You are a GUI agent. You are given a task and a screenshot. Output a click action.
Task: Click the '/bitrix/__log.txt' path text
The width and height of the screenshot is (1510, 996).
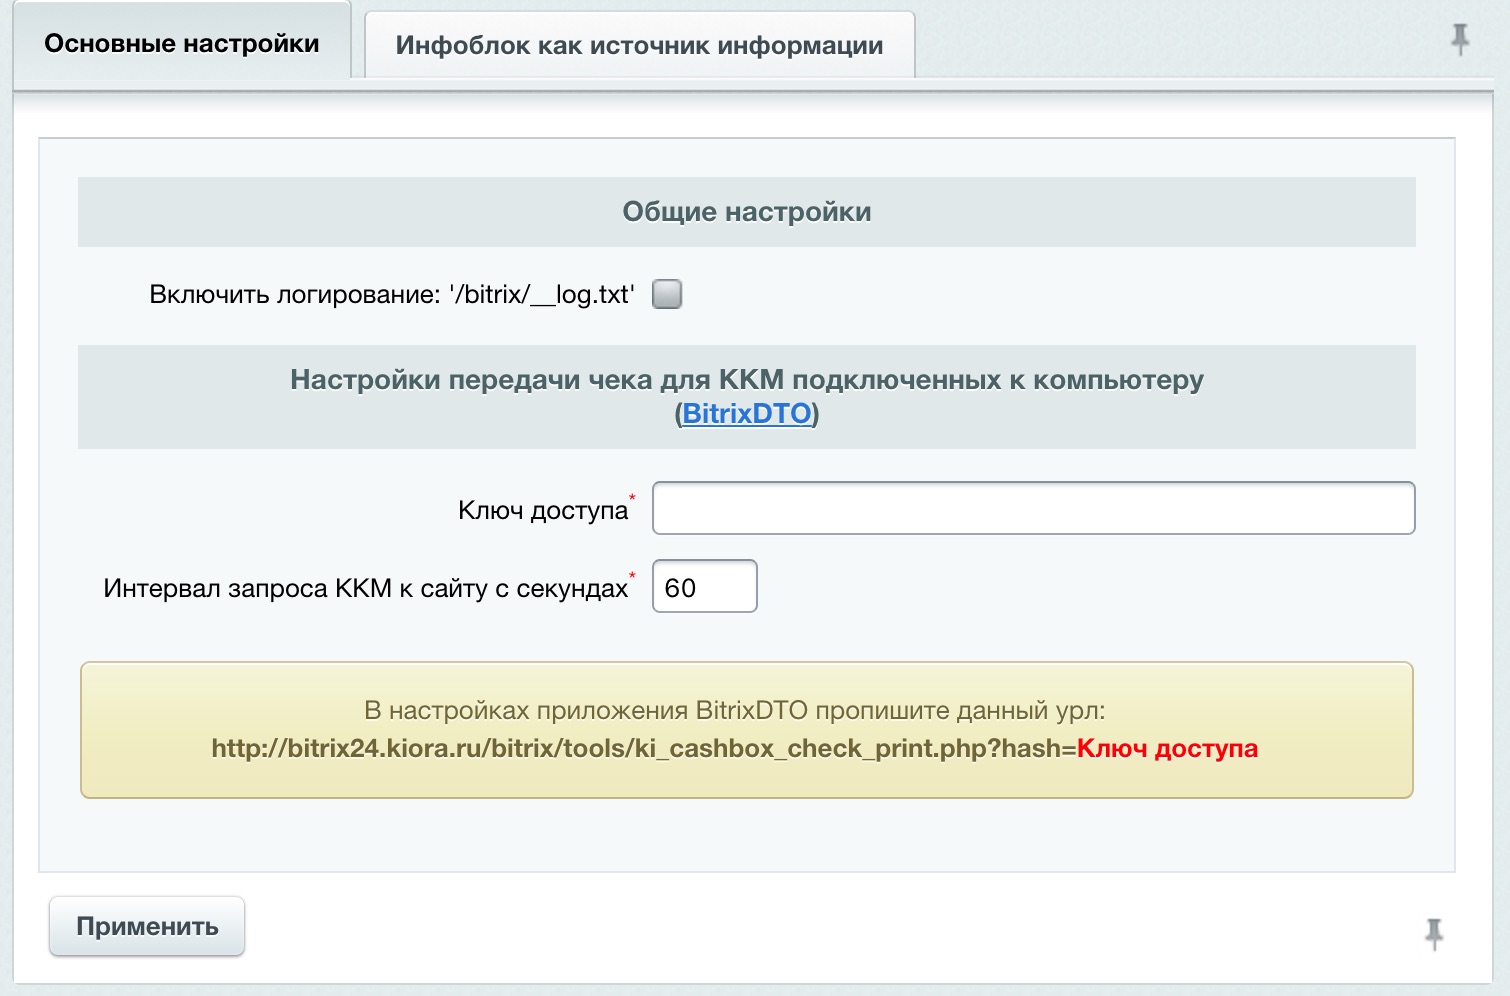[x=541, y=295]
